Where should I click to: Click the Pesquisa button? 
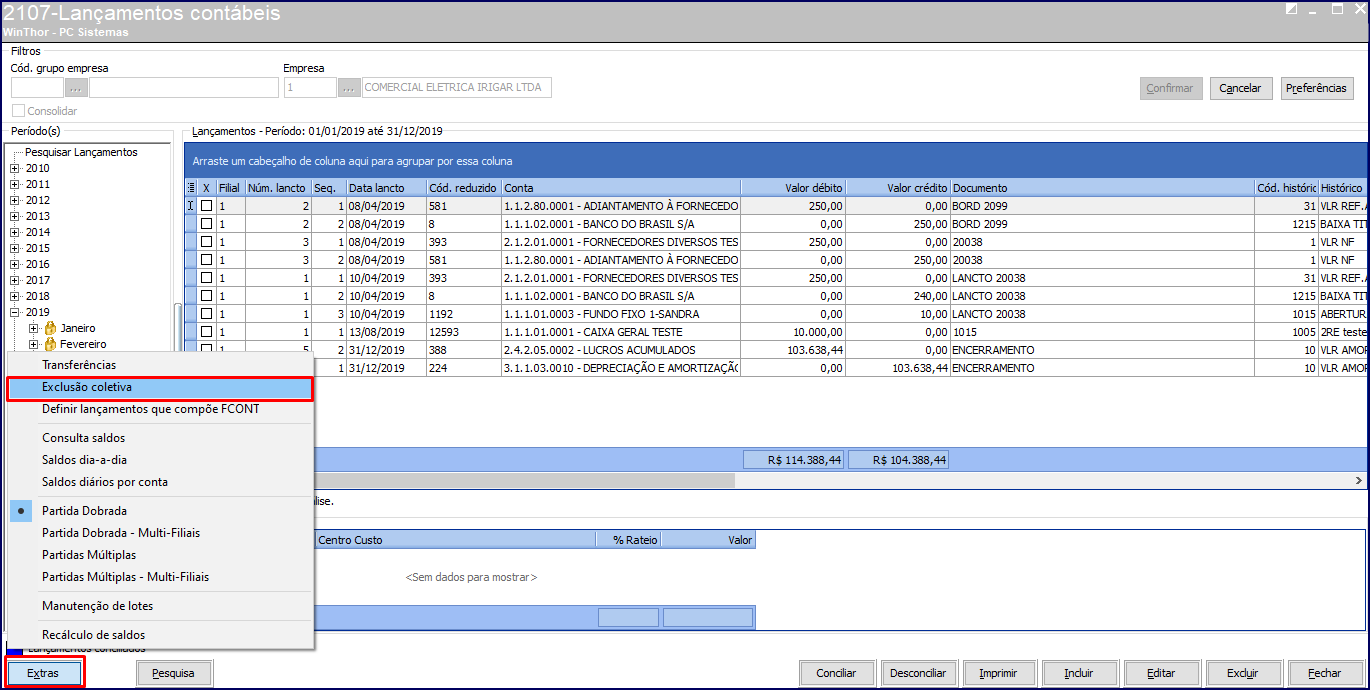pos(174,673)
